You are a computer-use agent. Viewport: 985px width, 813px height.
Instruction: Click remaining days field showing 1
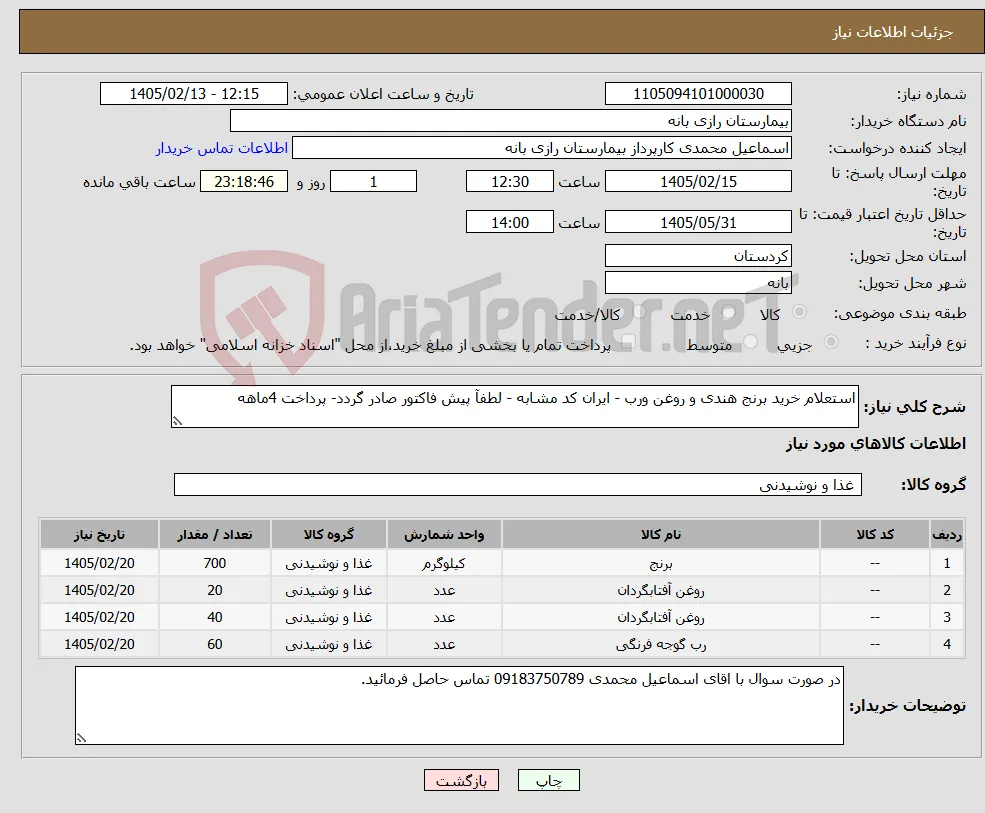(x=373, y=182)
